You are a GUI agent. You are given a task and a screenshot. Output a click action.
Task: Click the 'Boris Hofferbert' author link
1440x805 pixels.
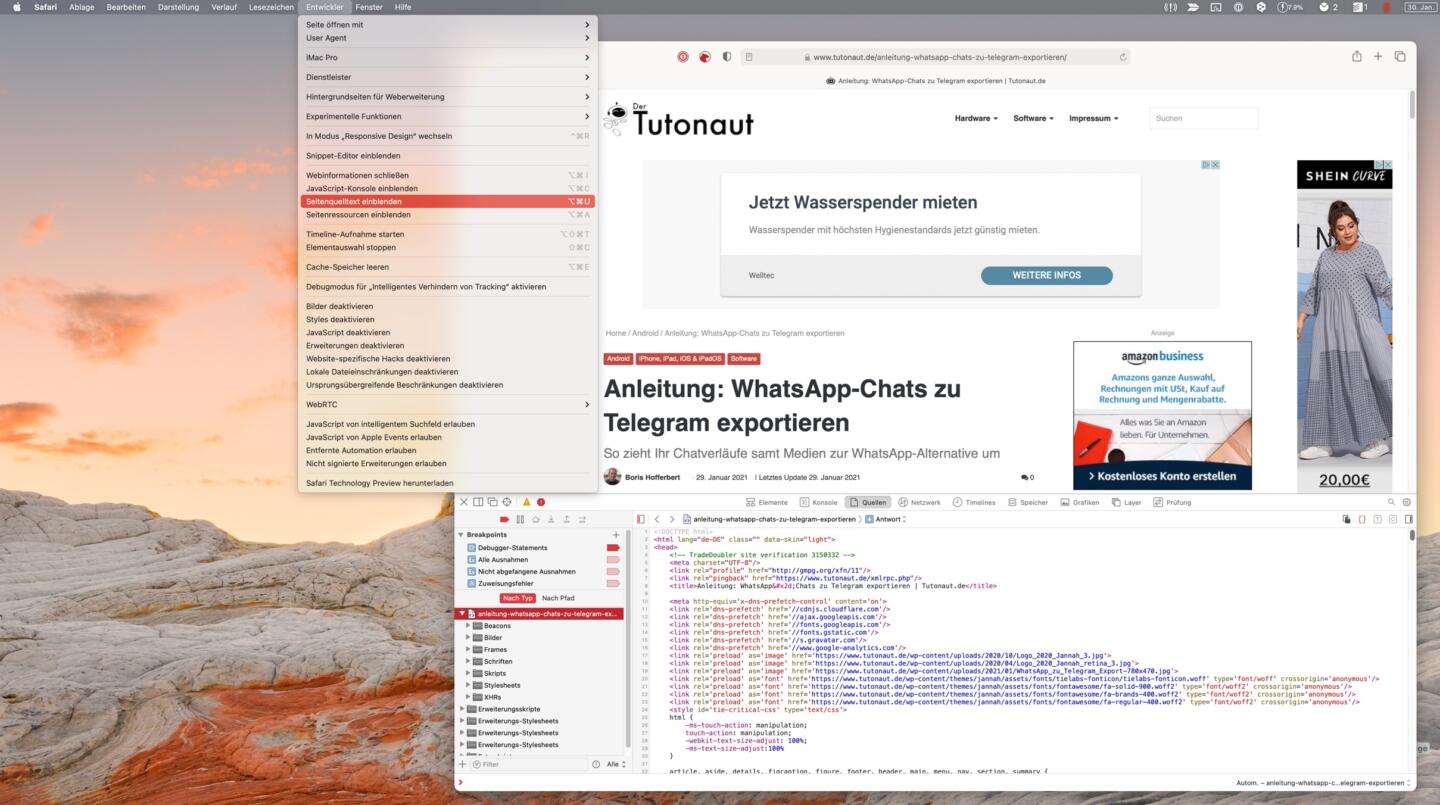pyautogui.click(x=652, y=478)
